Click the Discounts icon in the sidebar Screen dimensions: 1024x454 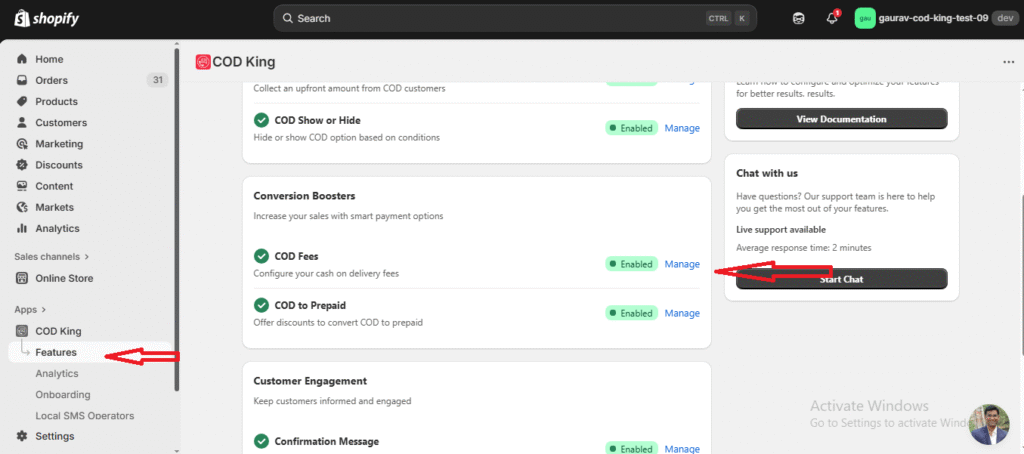[22, 165]
